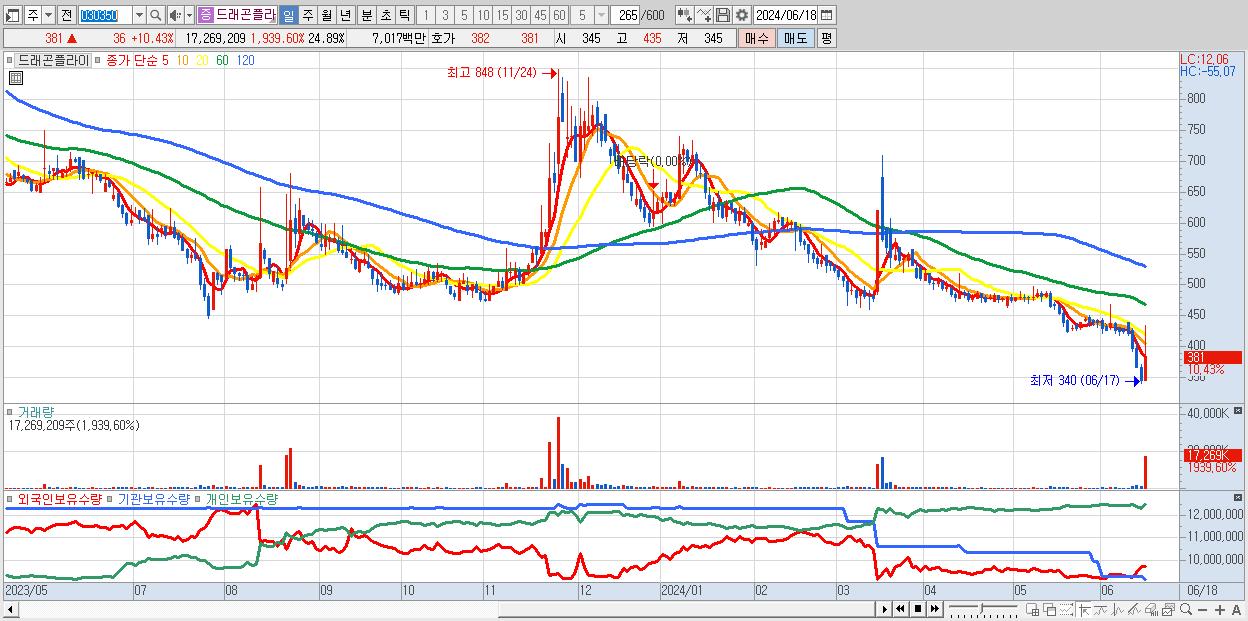The image size is (1248, 621).
Task: Click the date field 2024/06/18
Action: (785, 15)
